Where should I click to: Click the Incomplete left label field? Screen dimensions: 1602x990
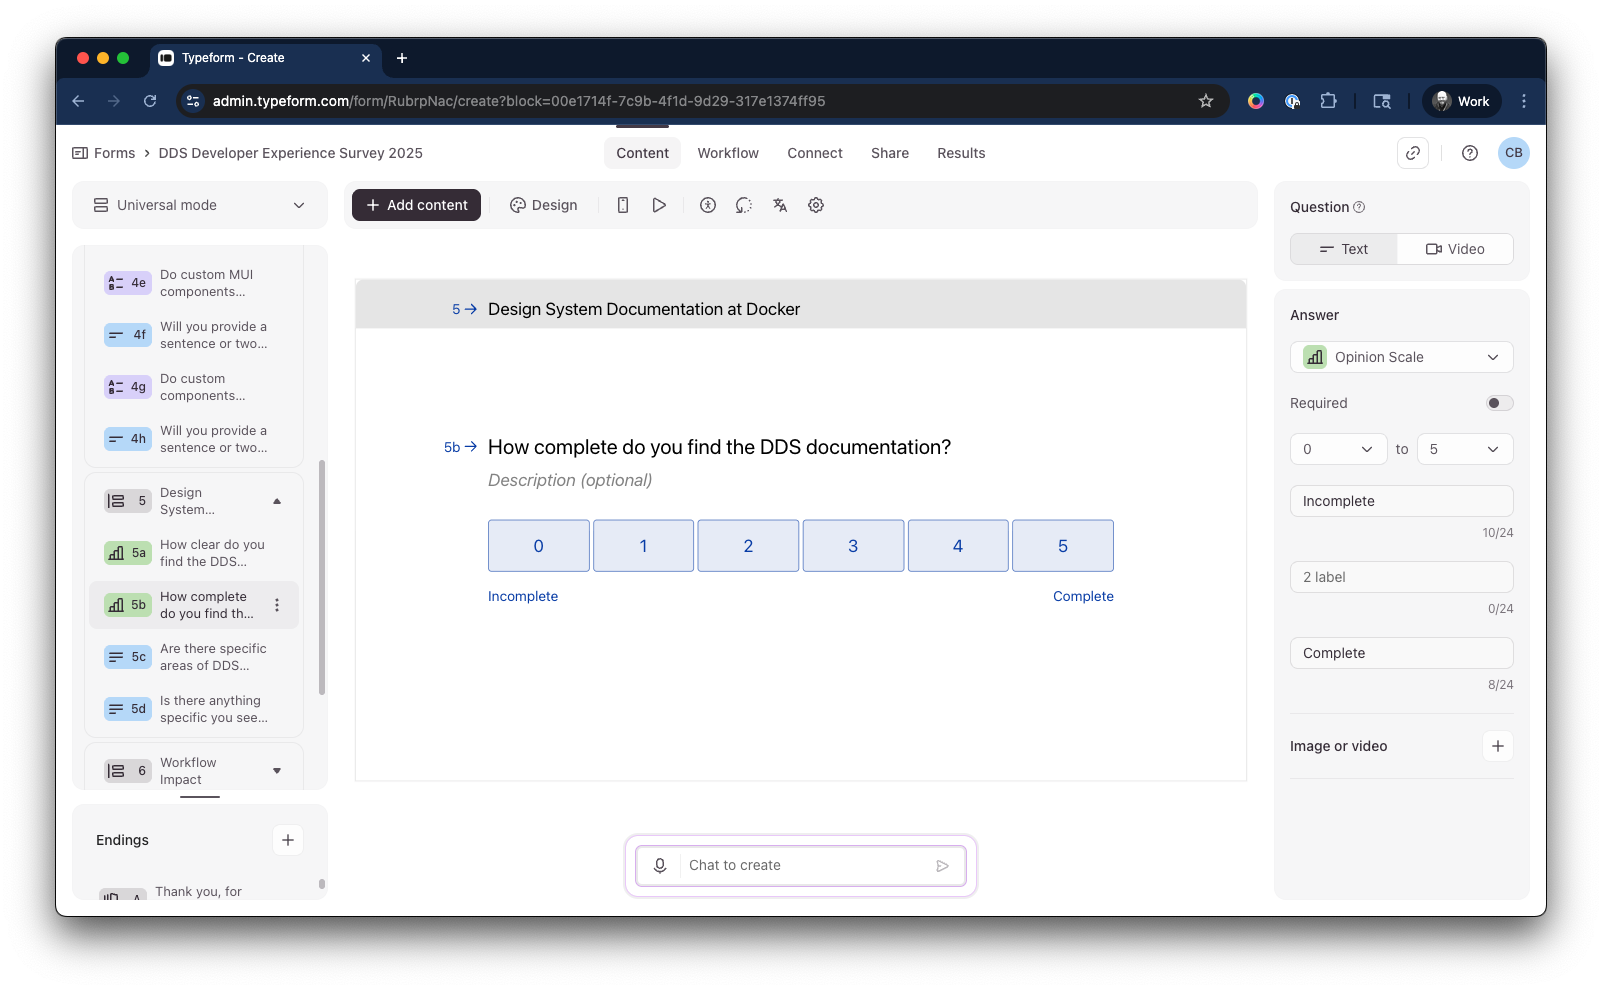[x=1402, y=501]
